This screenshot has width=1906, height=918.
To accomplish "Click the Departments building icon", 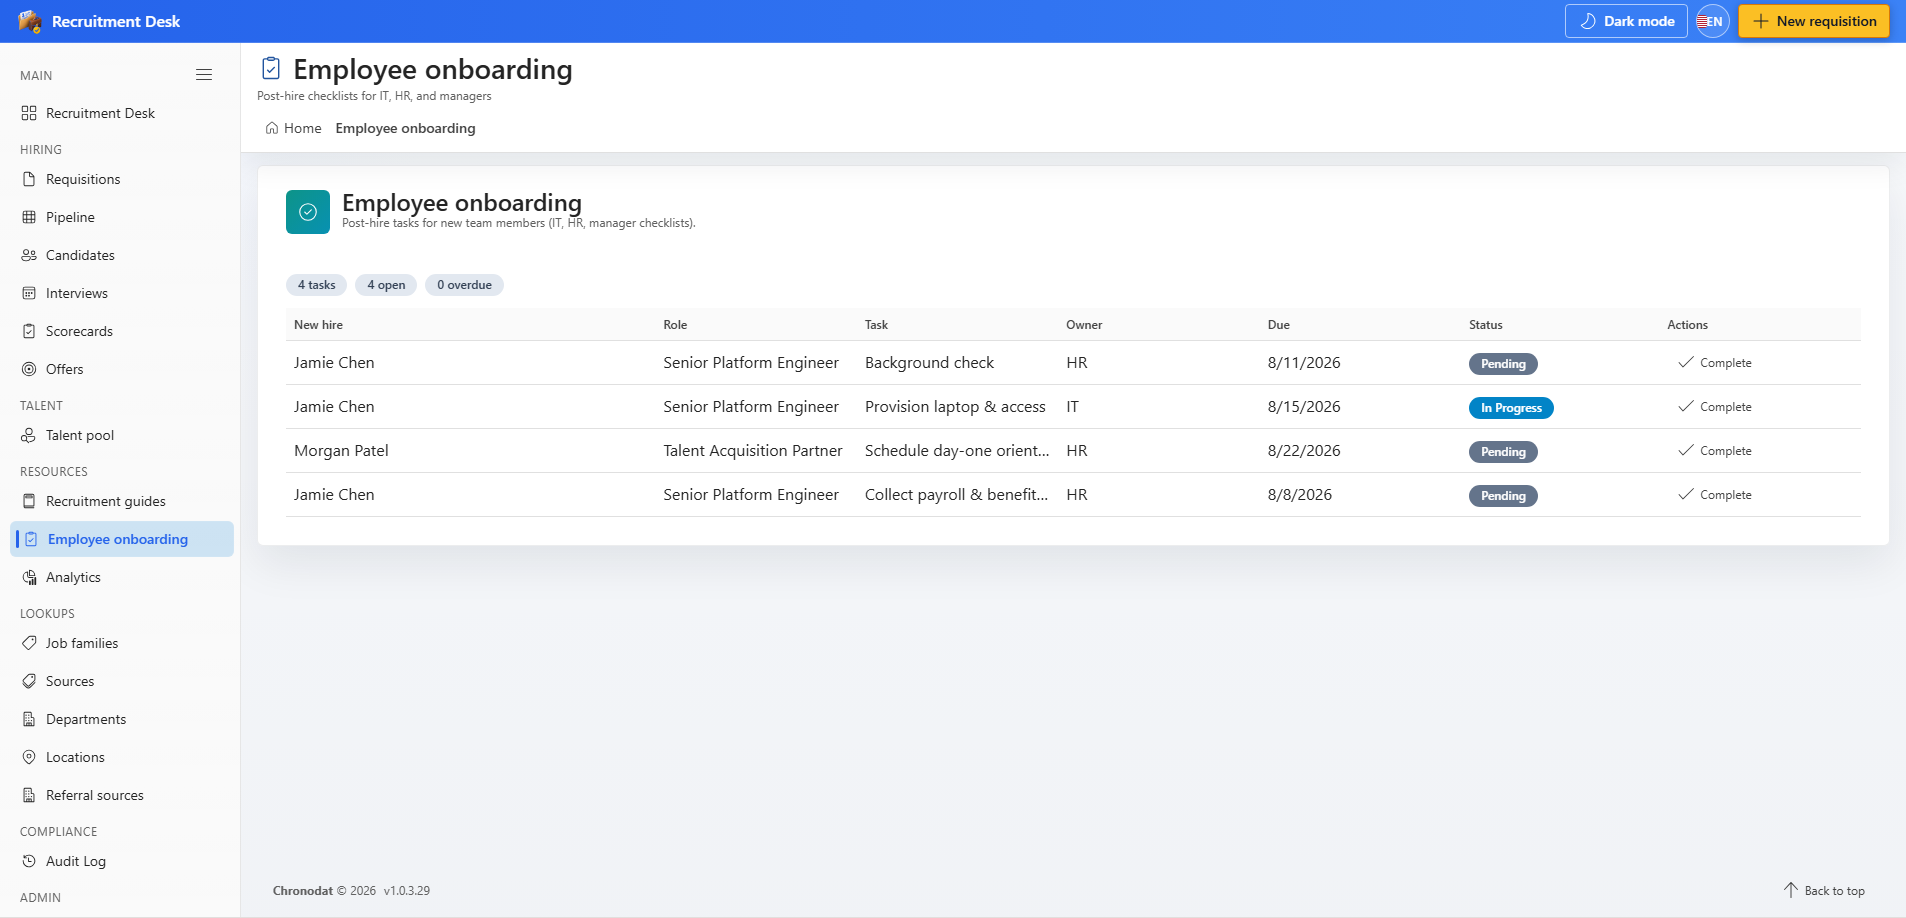I will click(x=29, y=719).
